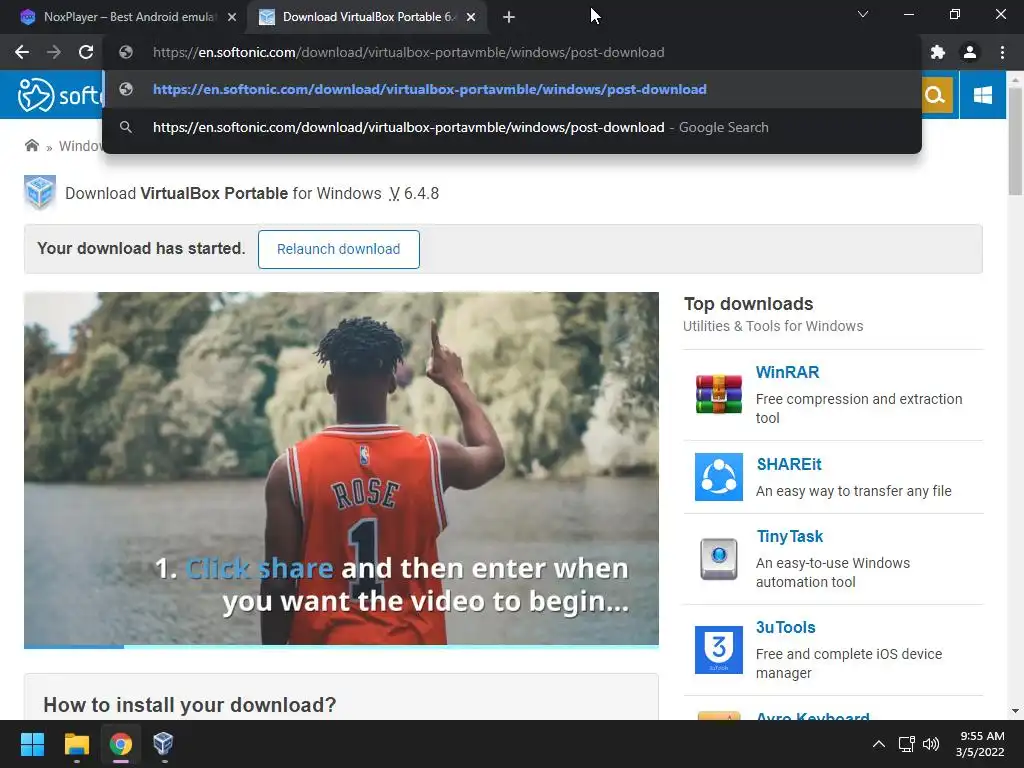The height and width of the screenshot is (768, 1024).
Task: Click the video advertisement thumbnail
Action: (x=341, y=468)
